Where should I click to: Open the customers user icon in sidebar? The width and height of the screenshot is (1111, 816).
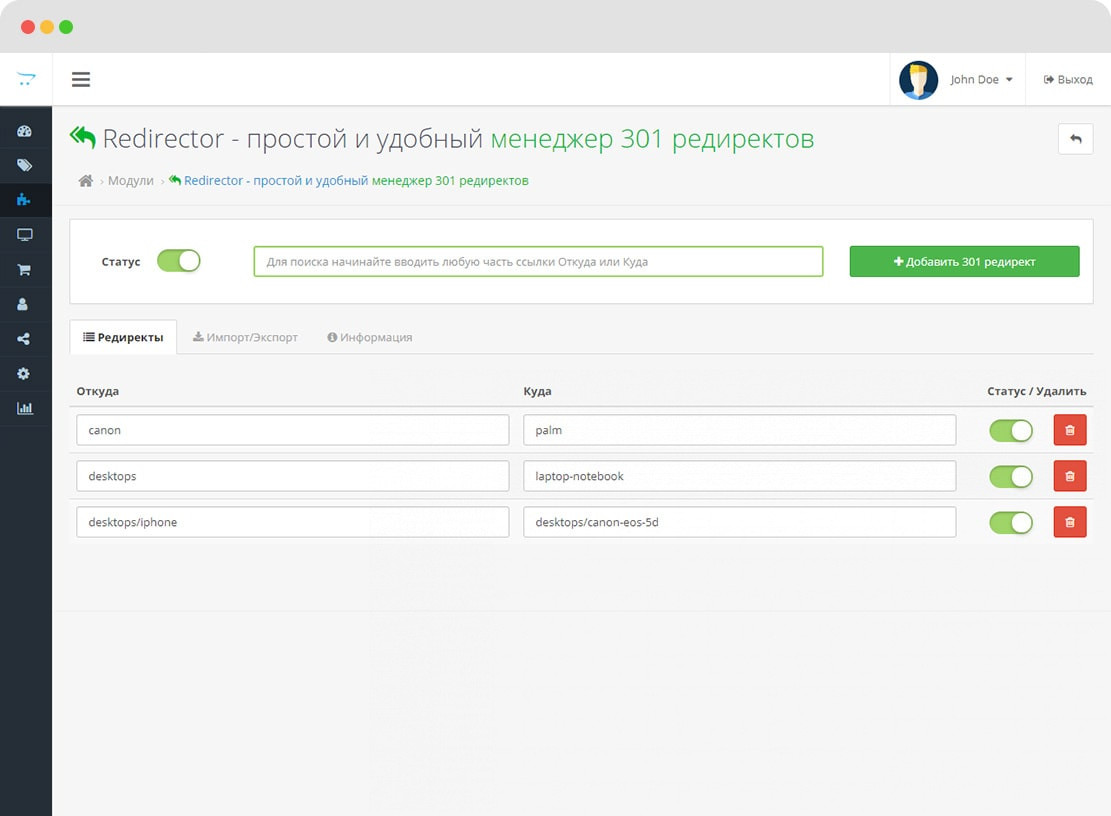point(25,304)
